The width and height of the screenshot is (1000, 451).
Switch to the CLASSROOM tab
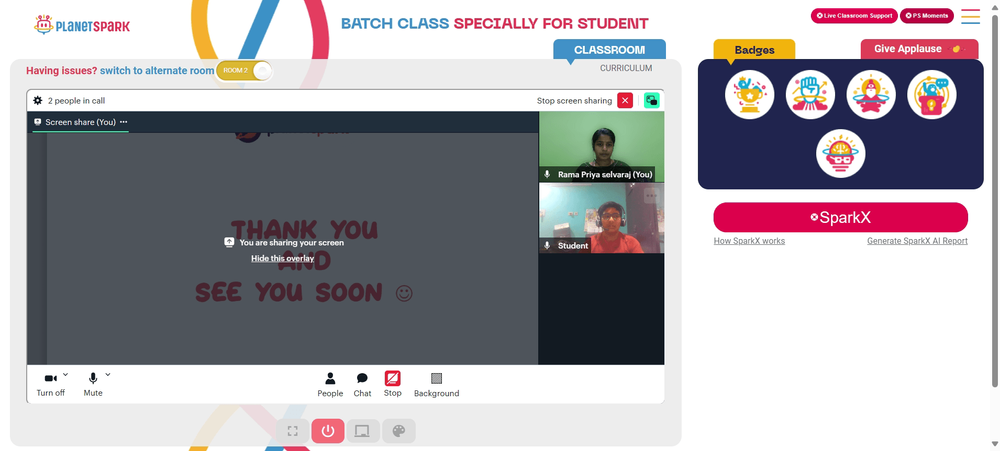[x=609, y=50]
